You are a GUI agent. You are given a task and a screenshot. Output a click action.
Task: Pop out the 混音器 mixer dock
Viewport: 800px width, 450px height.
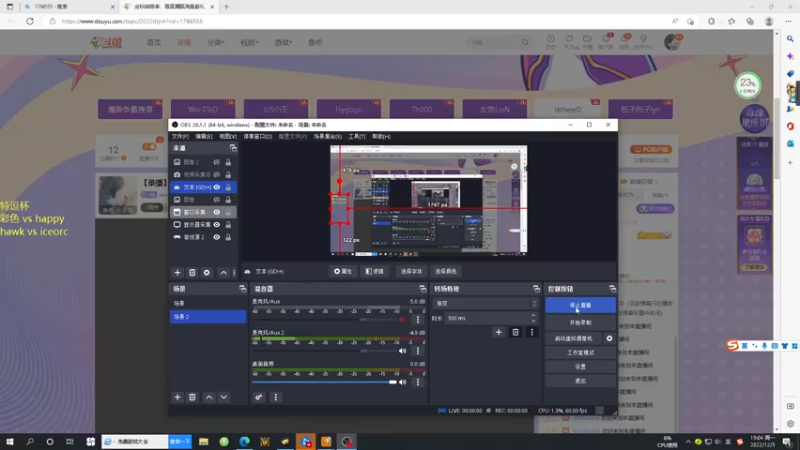click(422, 289)
